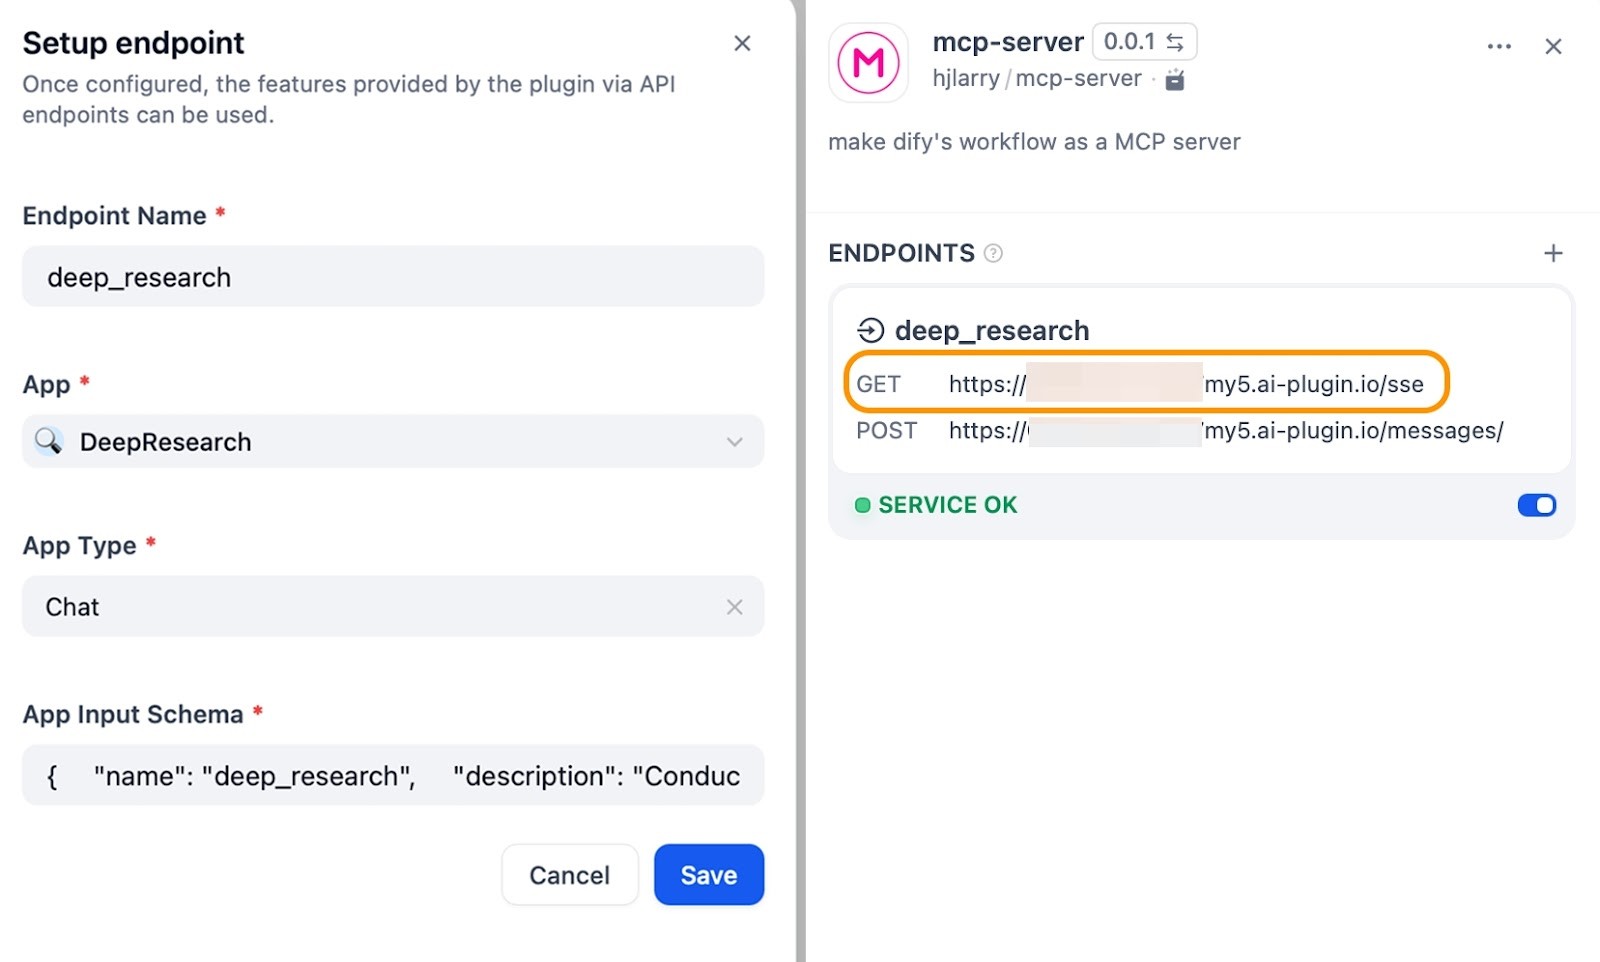Click the ENDPOINTS help question mark icon

click(x=993, y=253)
